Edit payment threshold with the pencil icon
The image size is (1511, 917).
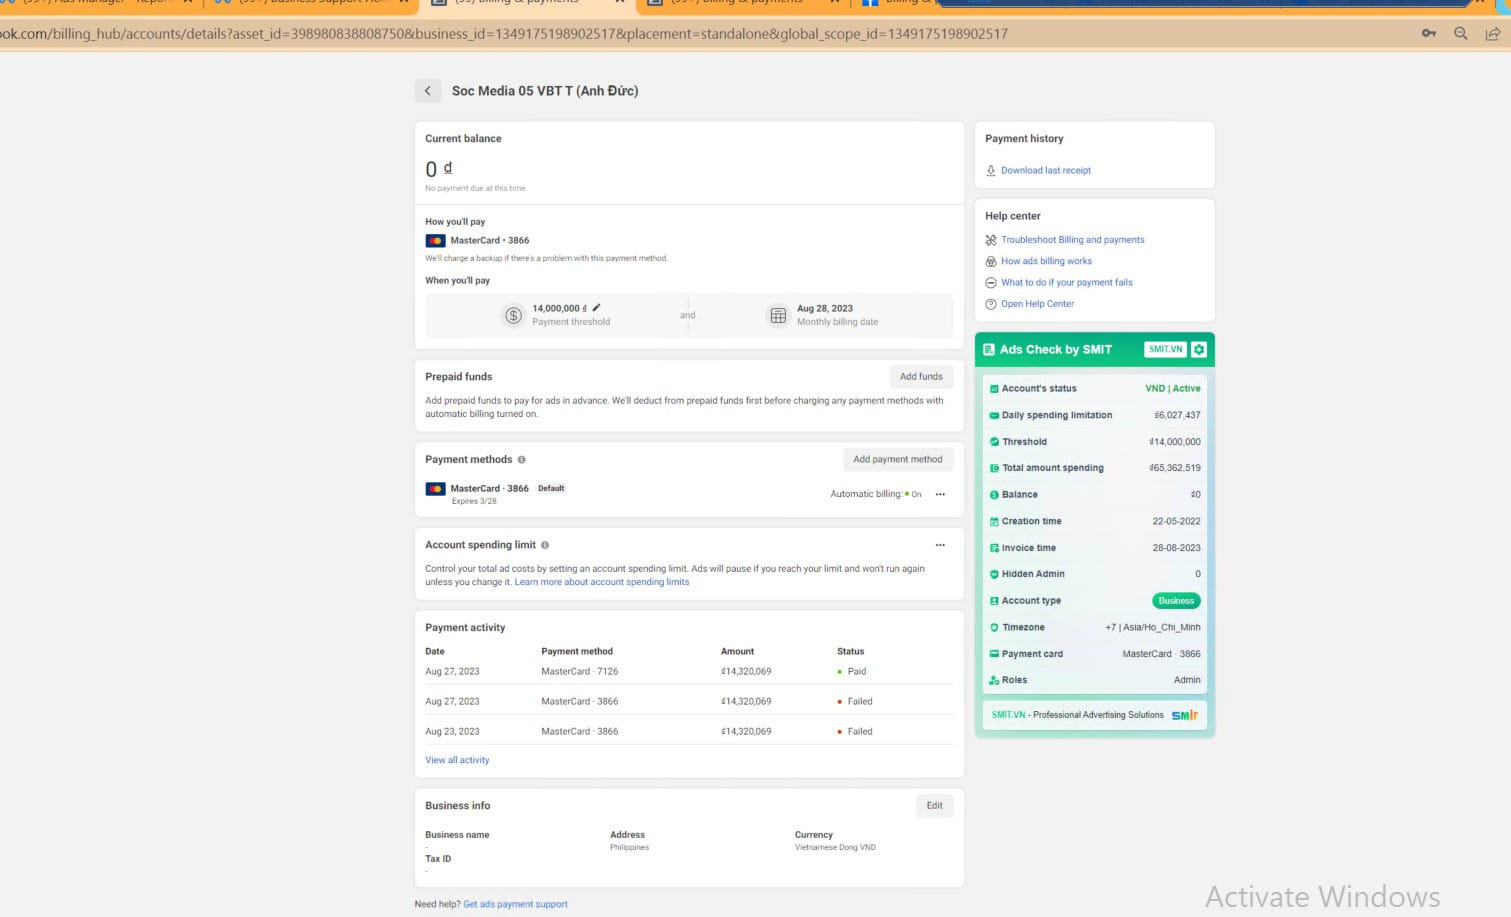tap(597, 308)
